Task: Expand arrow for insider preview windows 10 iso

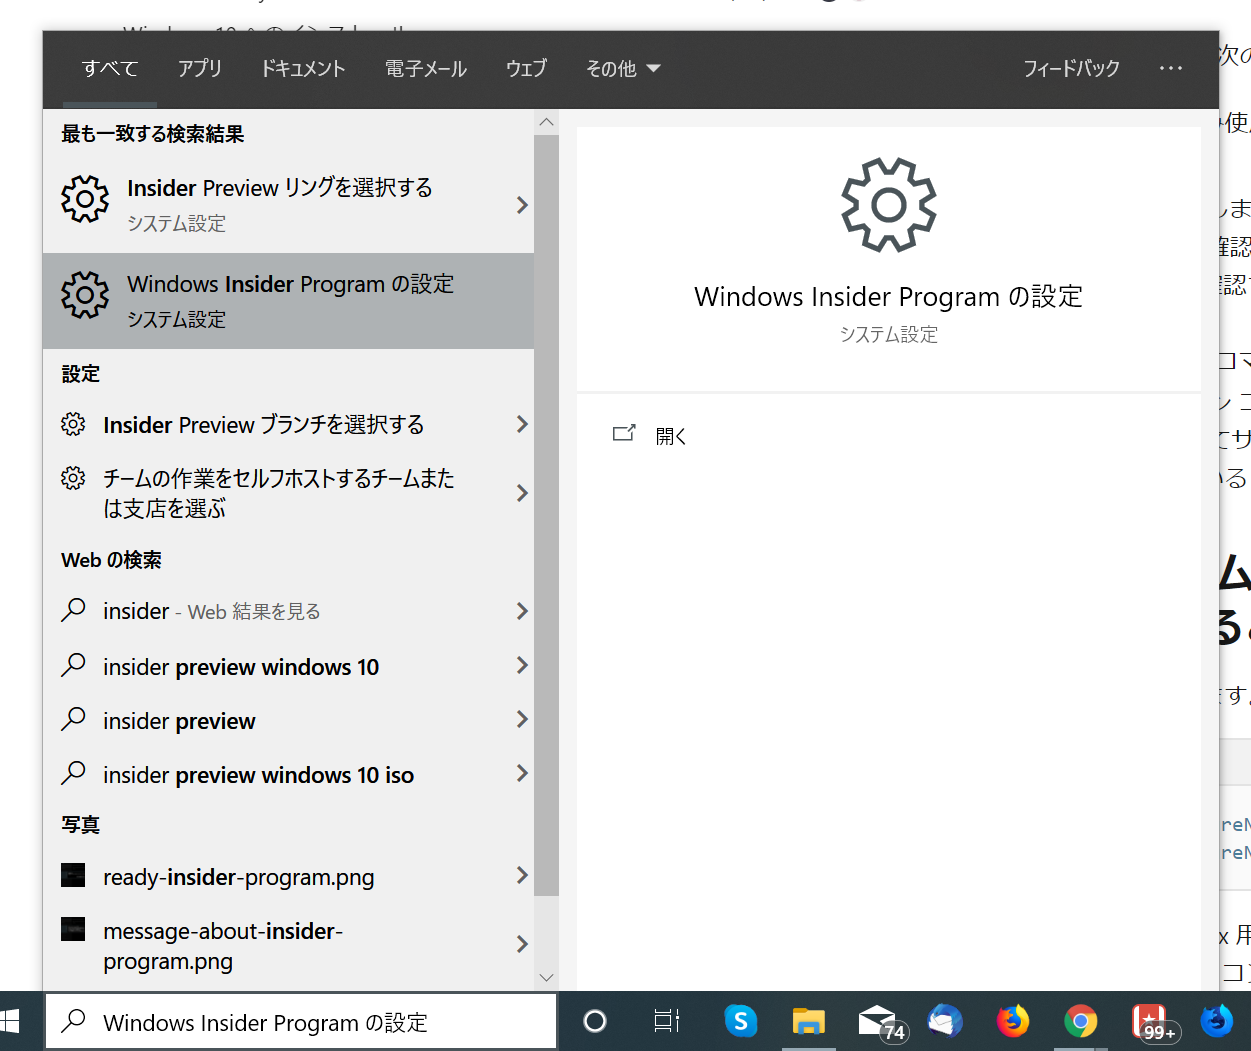Action: coord(521,773)
